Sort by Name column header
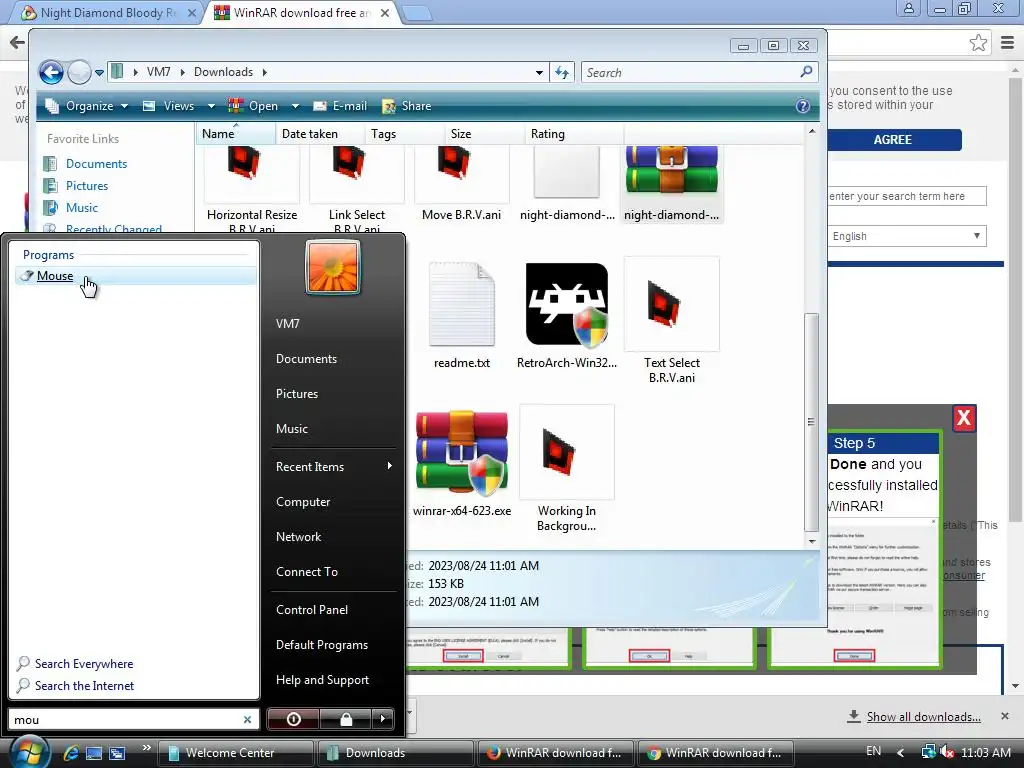1024x768 pixels. tap(236, 133)
